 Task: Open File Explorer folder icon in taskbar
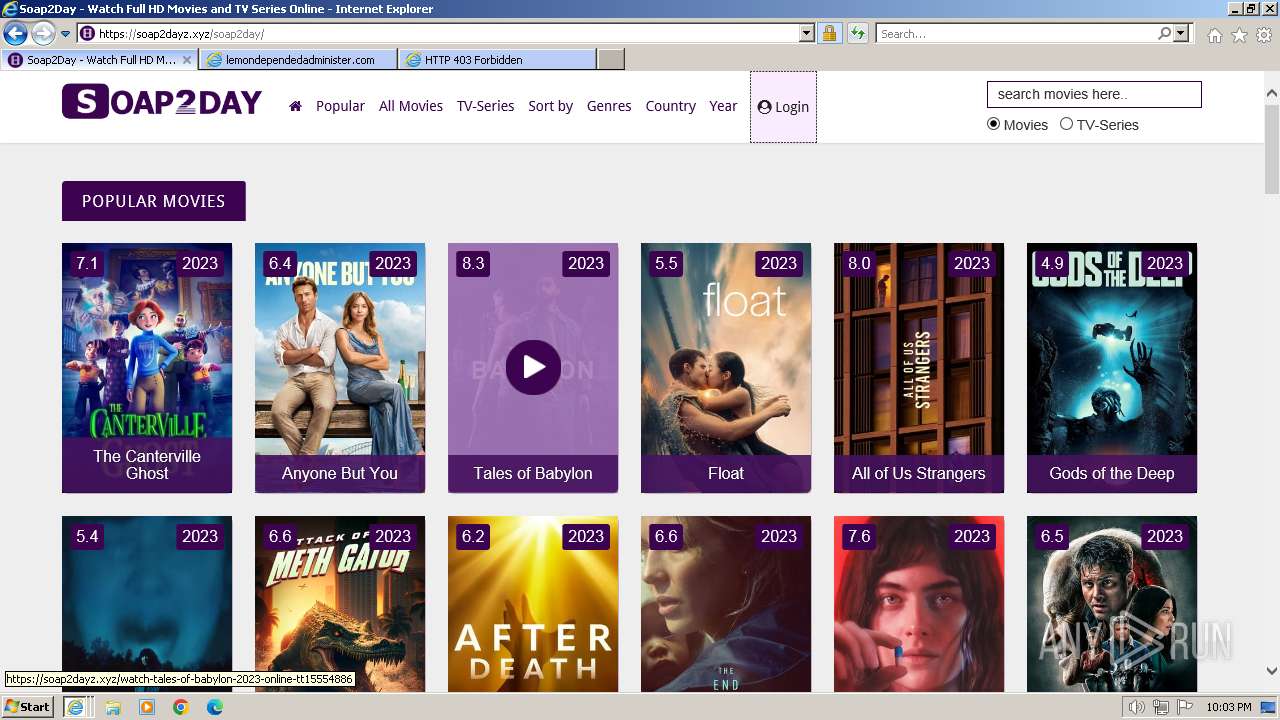(x=113, y=707)
